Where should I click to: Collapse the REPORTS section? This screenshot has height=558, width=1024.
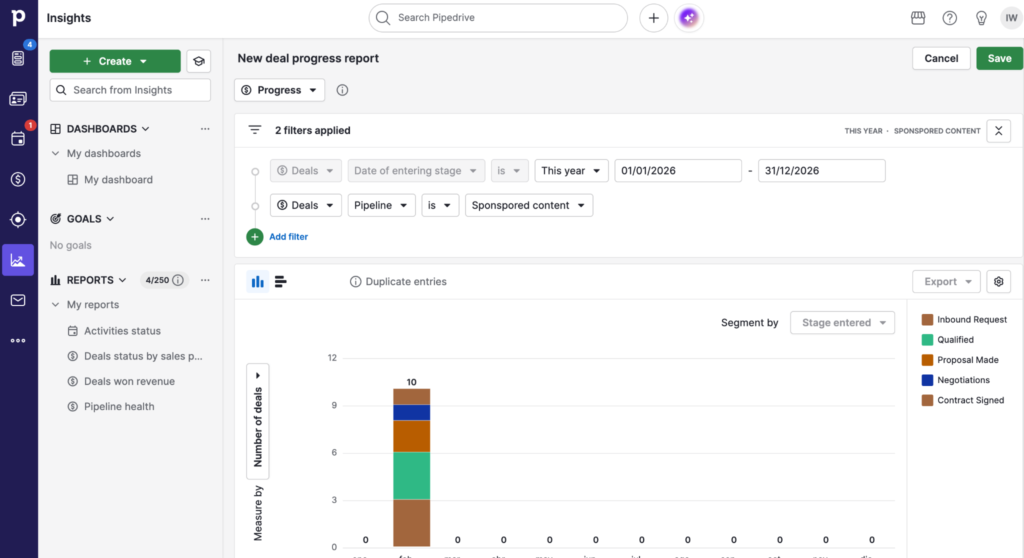(x=122, y=280)
